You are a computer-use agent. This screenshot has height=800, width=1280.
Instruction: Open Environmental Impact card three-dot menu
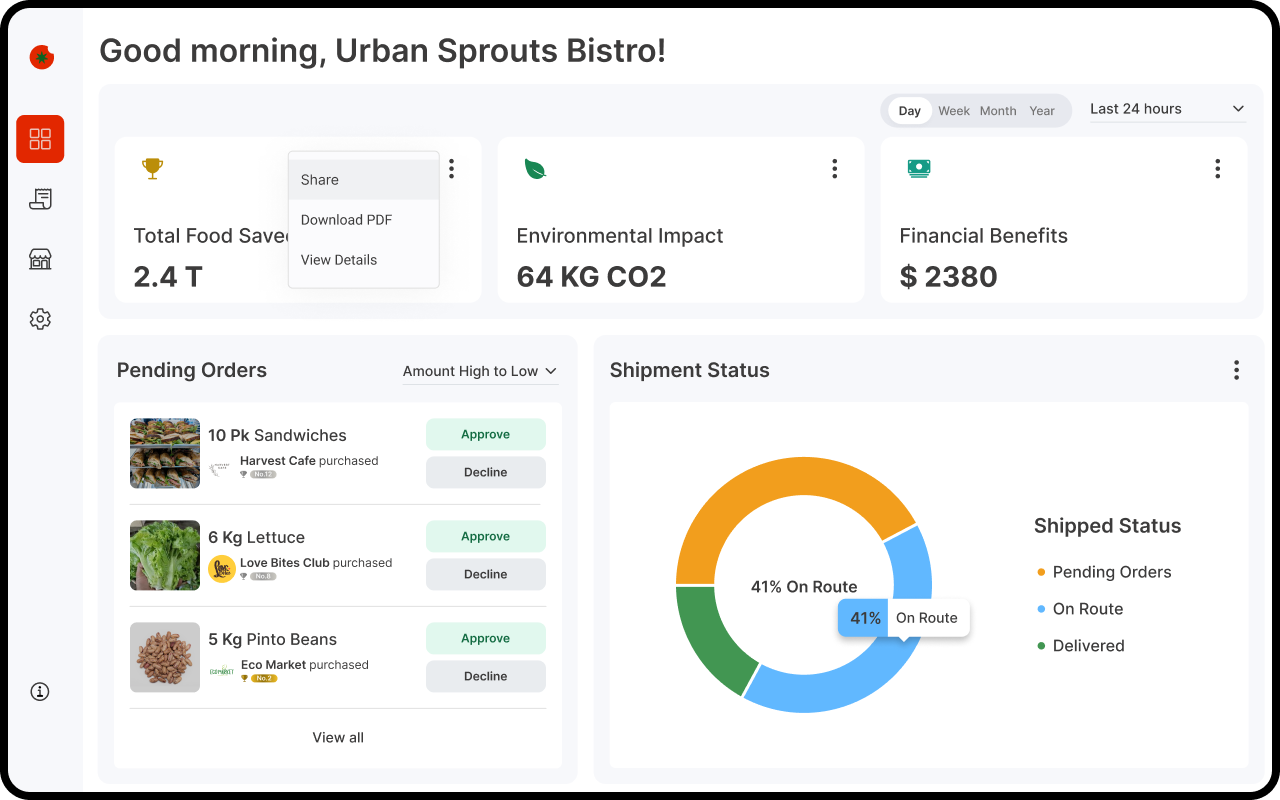pyautogui.click(x=834, y=169)
